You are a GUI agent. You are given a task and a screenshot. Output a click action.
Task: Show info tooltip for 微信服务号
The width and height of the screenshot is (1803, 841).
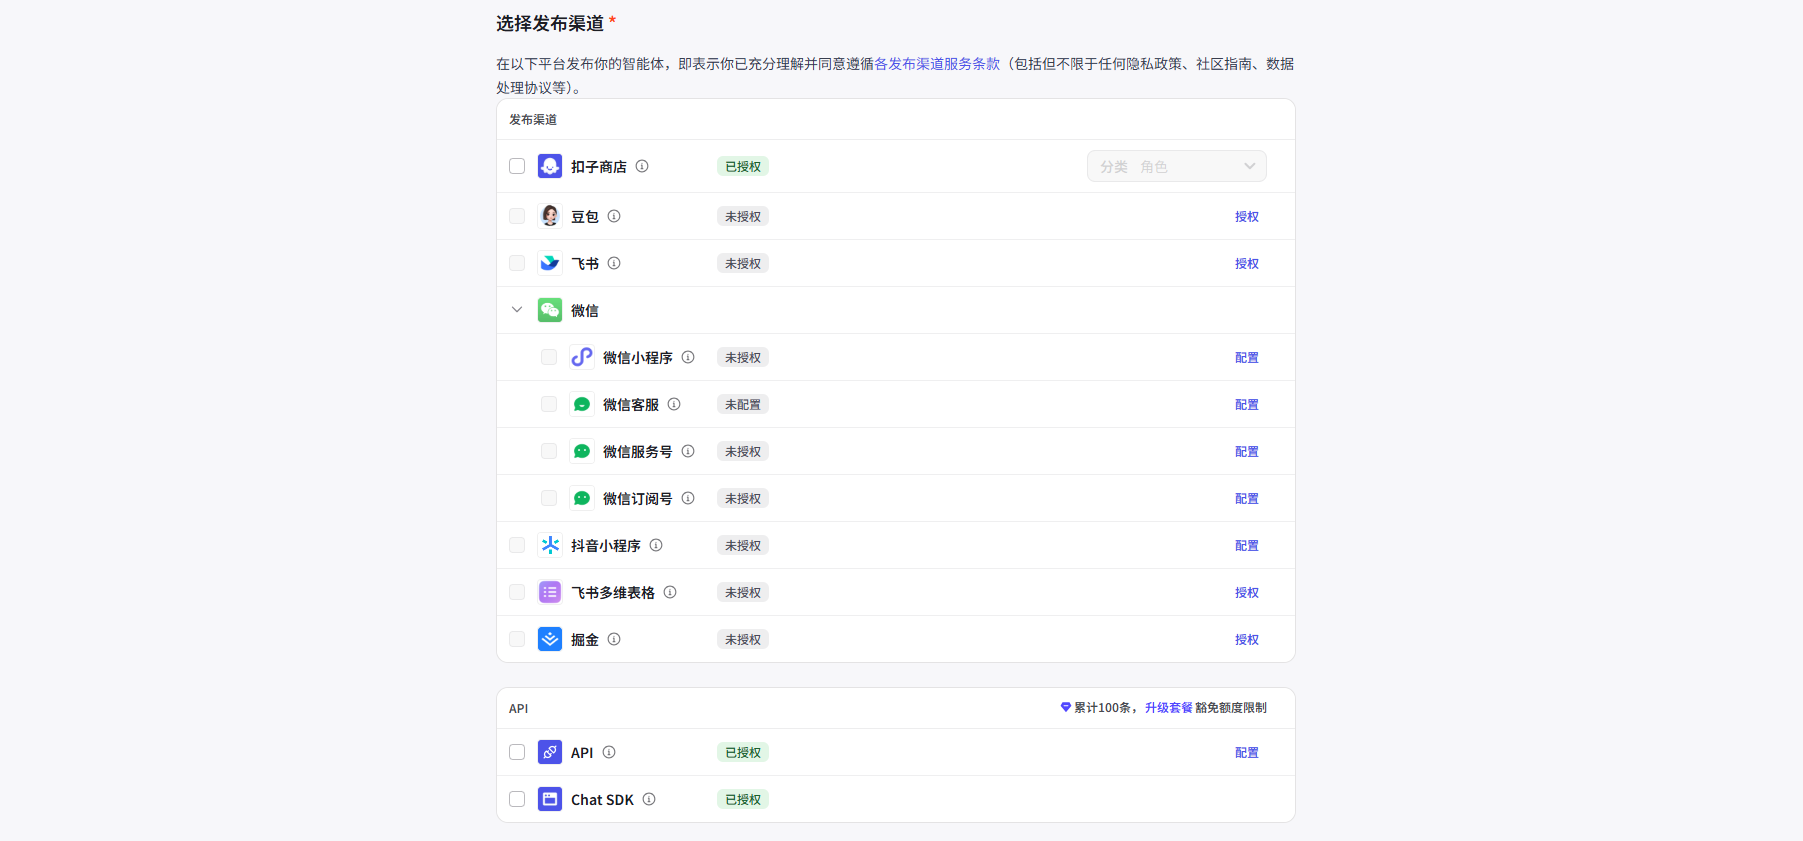[x=688, y=451]
